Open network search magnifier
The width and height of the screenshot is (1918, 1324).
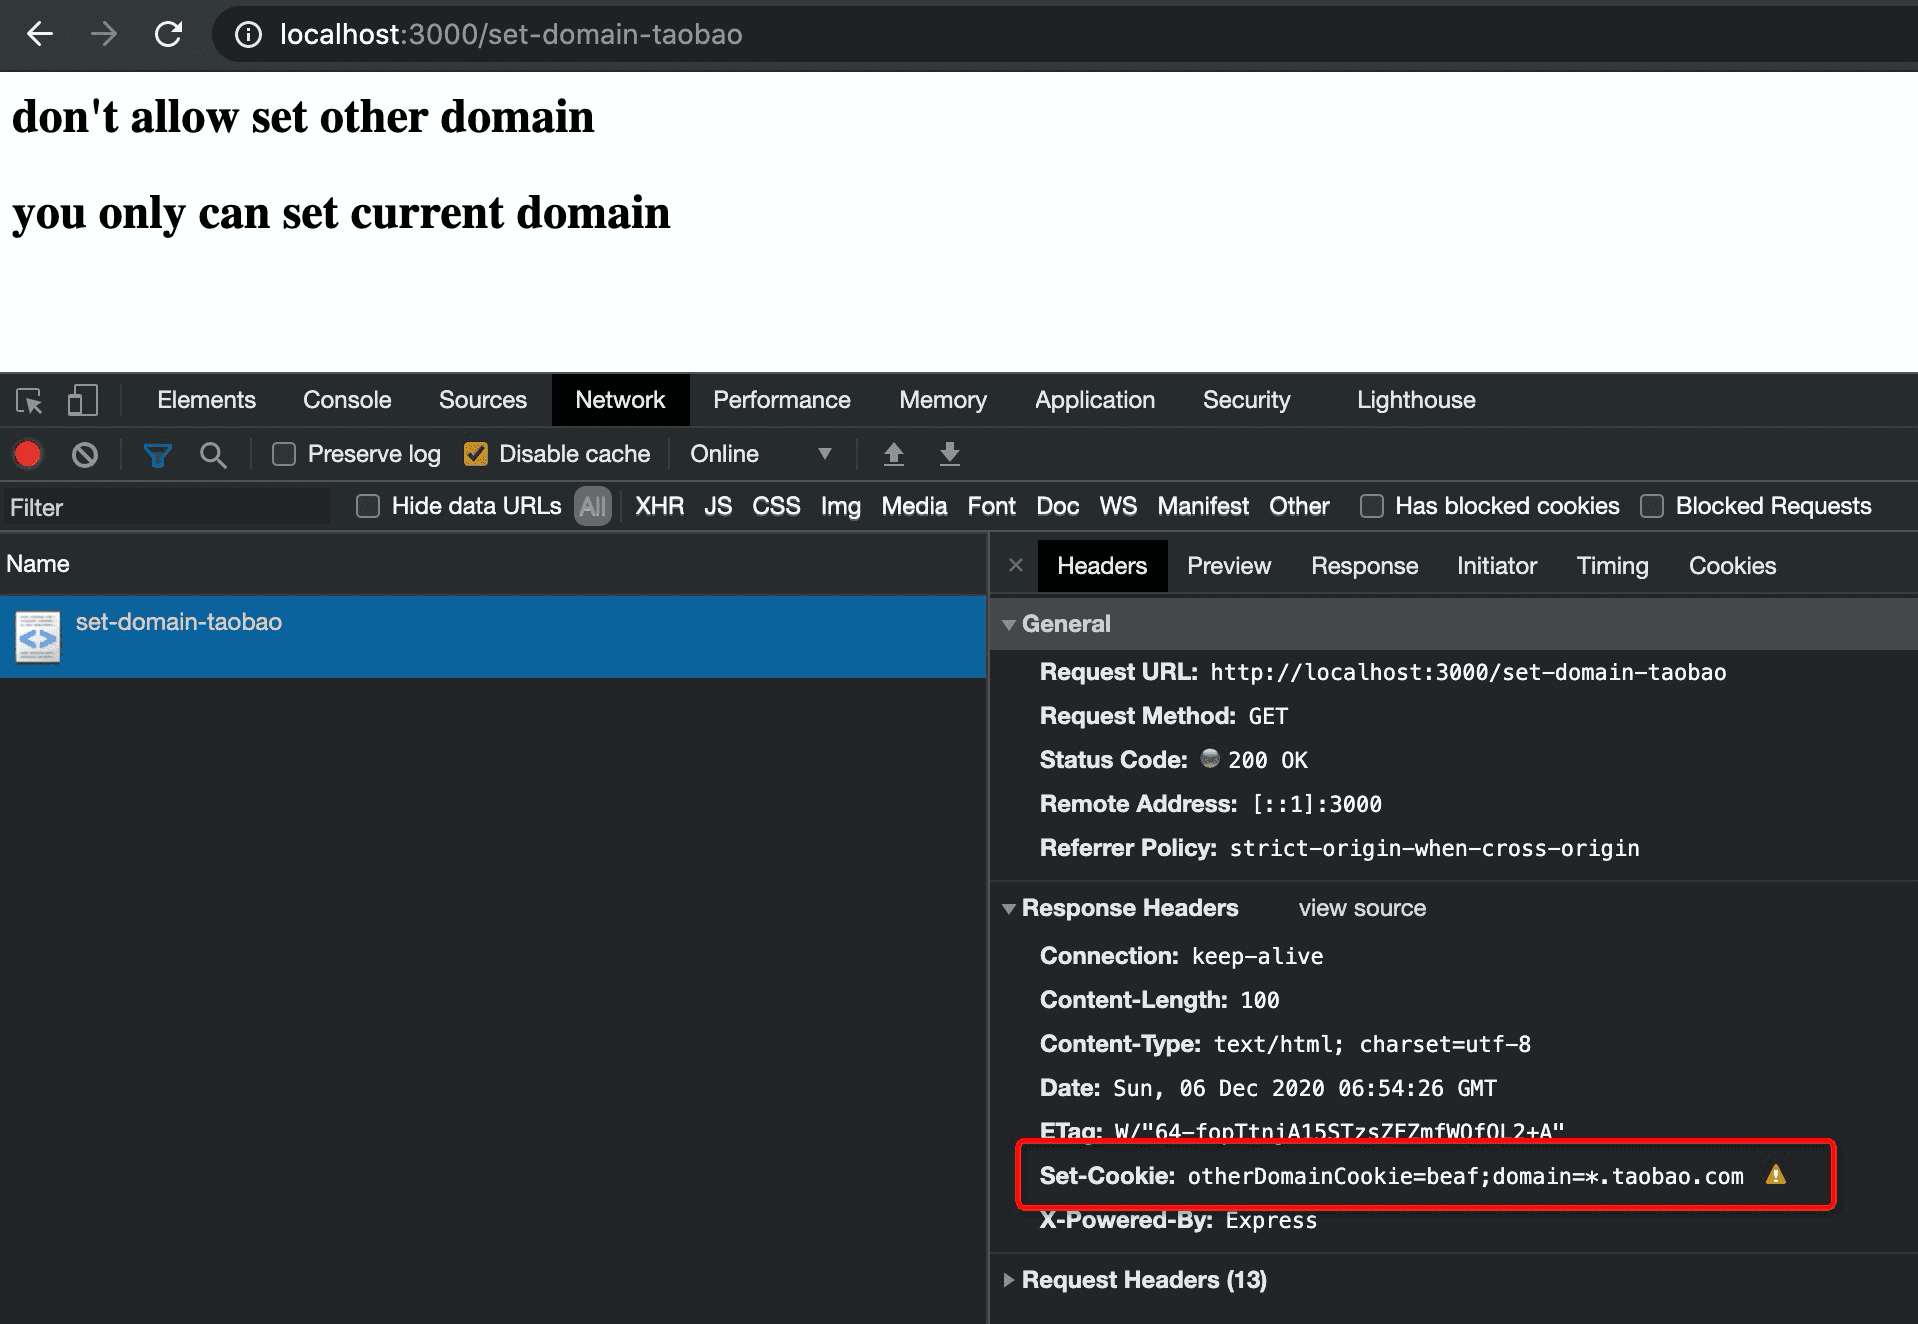[x=212, y=455]
